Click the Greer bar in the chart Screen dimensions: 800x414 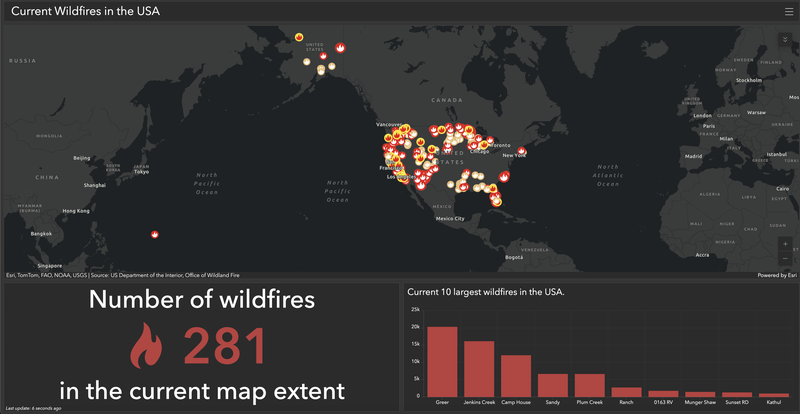tap(442, 361)
